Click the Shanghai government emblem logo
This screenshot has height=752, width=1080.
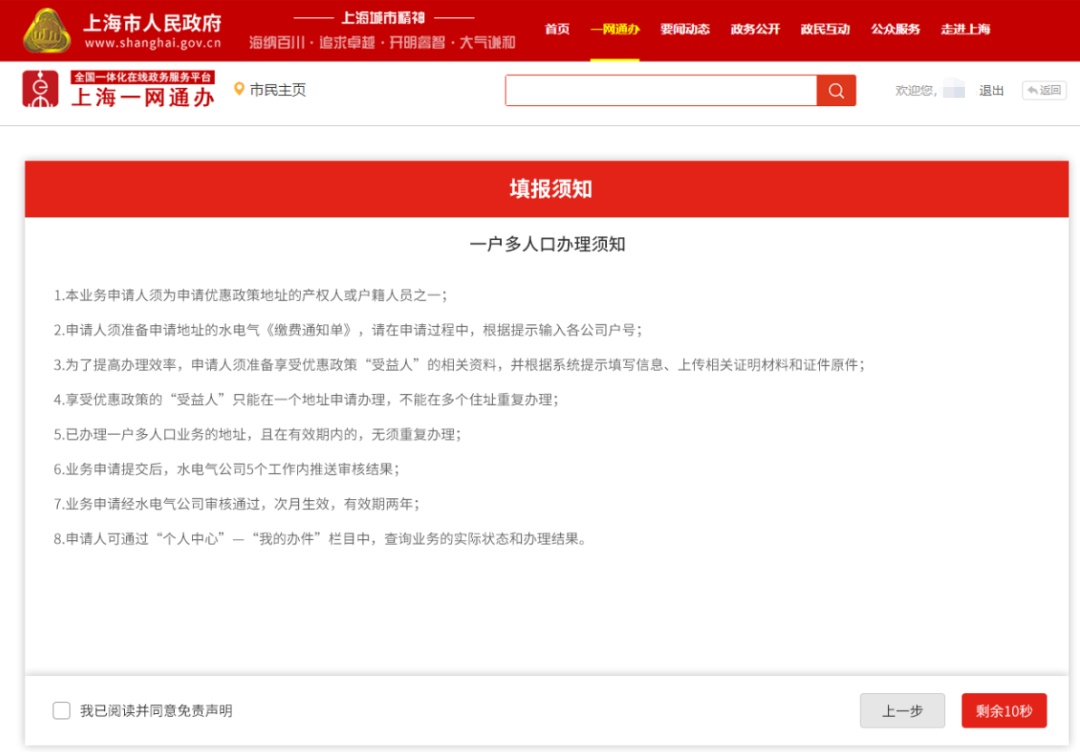click(x=46, y=30)
